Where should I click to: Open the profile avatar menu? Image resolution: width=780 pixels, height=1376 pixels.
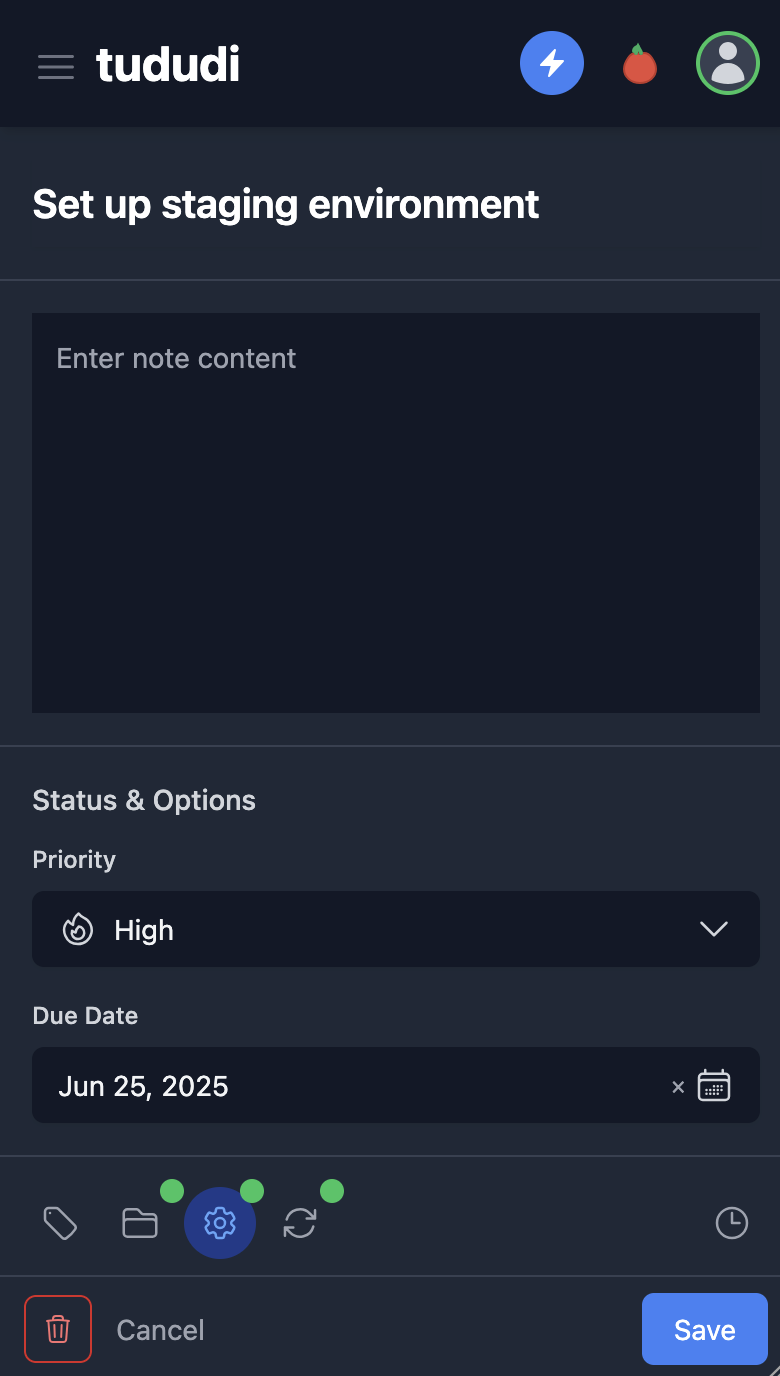coord(728,63)
